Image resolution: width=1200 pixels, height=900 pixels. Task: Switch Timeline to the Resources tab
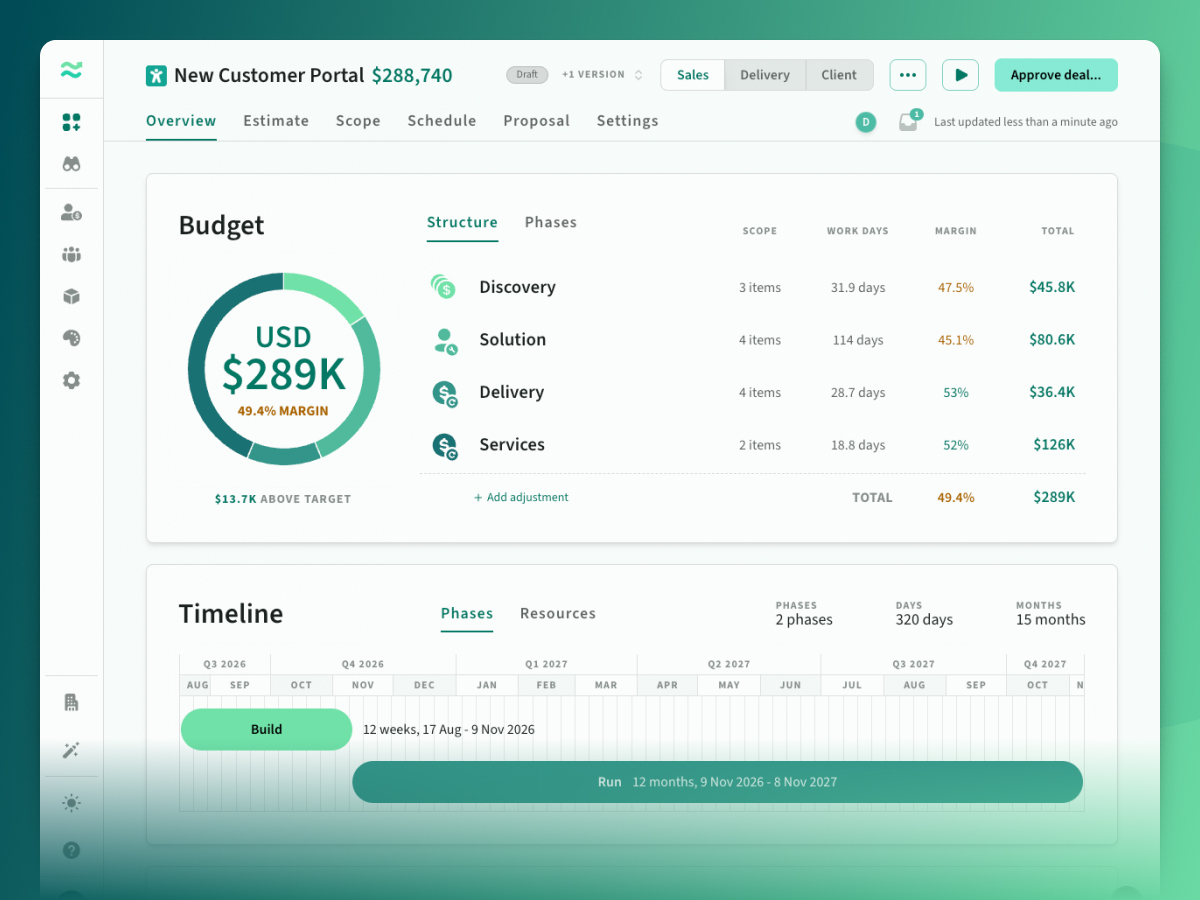coord(558,613)
